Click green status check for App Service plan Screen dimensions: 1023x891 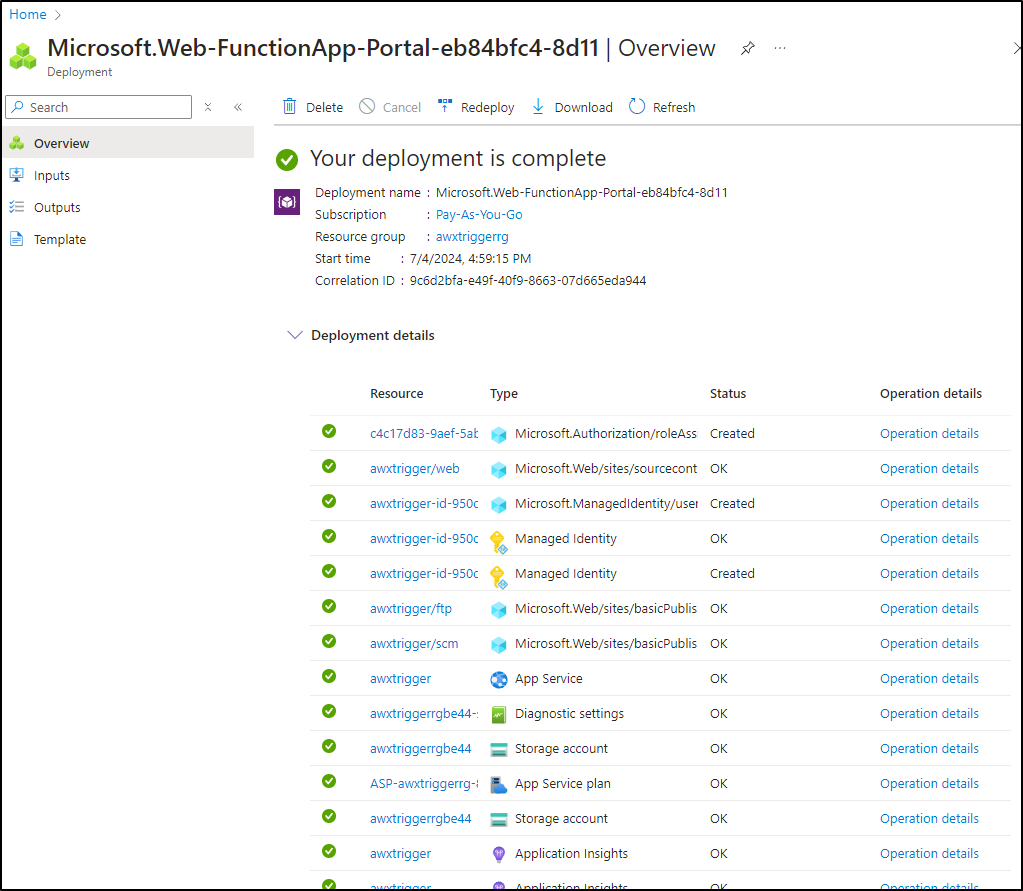pos(329,781)
